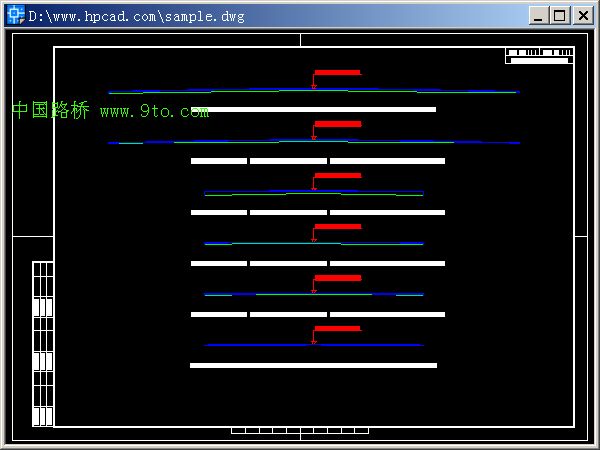Click the green Chinese watermark characters
Viewport: 600px width, 450px height.
pos(50,111)
